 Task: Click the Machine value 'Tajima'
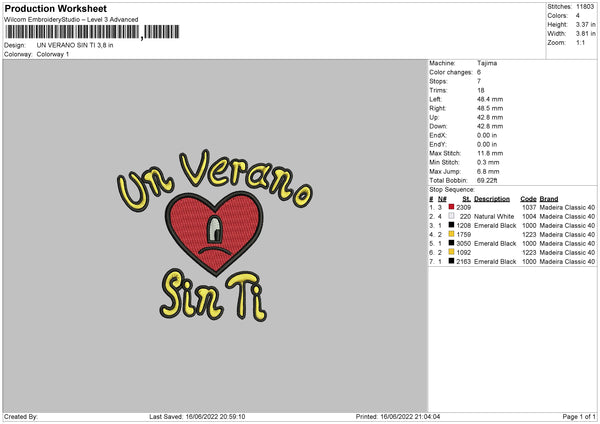pyautogui.click(x=487, y=63)
